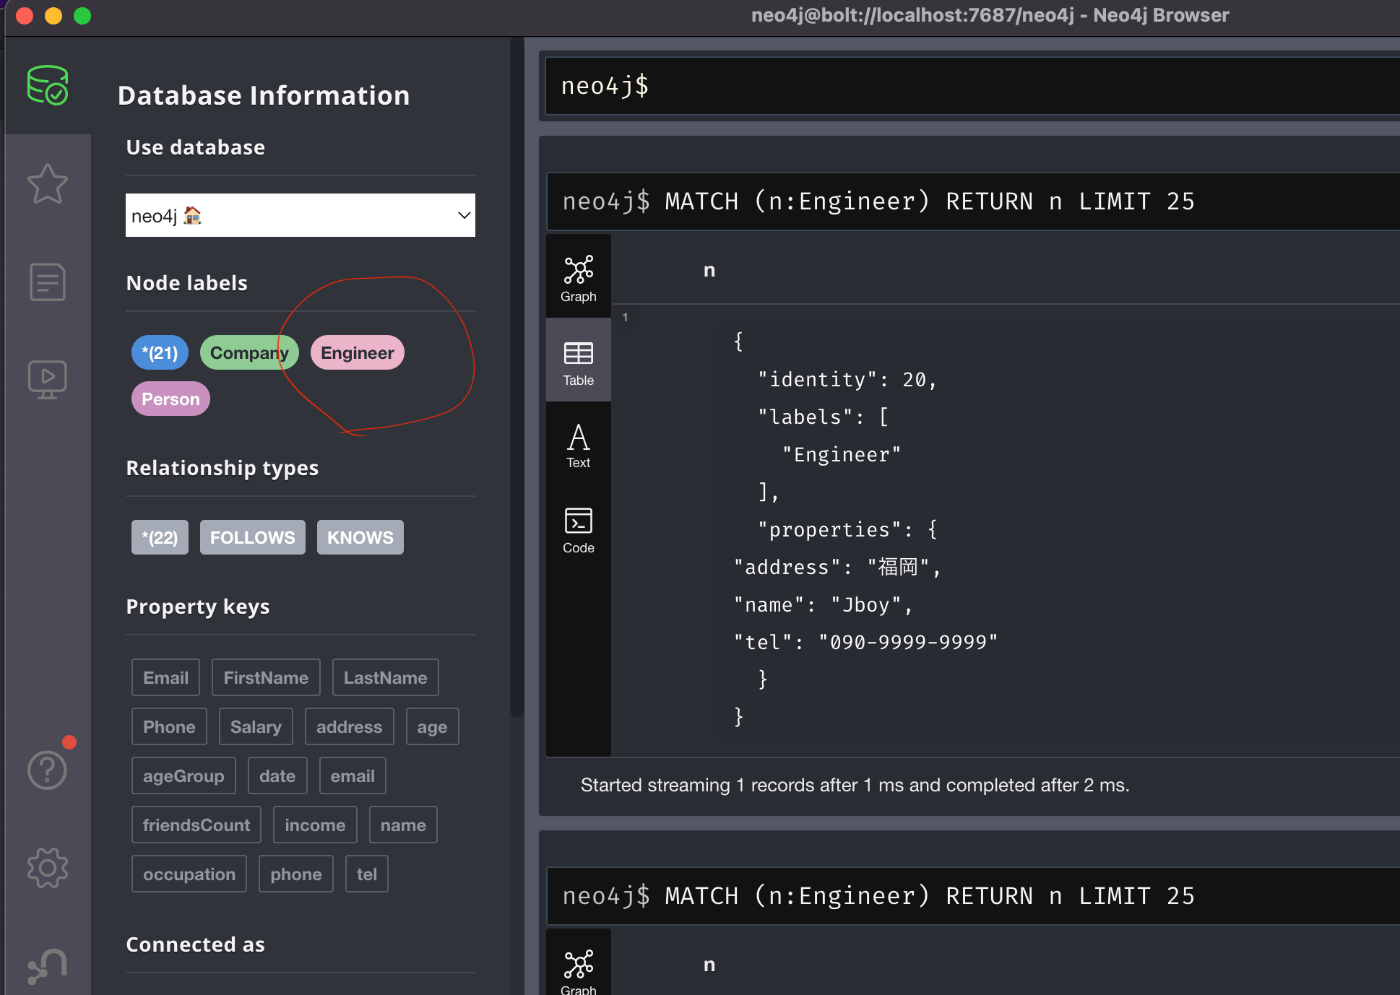The height and width of the screenshot is (995, 1400).
Task: Click the LastName property key
Action: (385, 677)
